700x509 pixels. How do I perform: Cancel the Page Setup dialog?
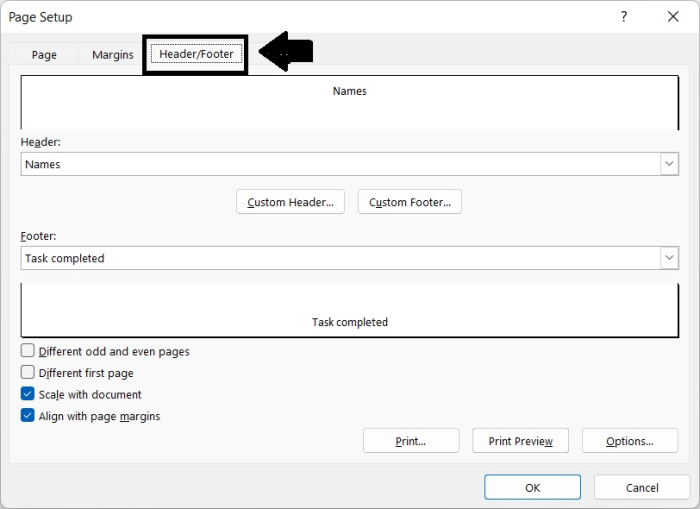click(642, 487)
